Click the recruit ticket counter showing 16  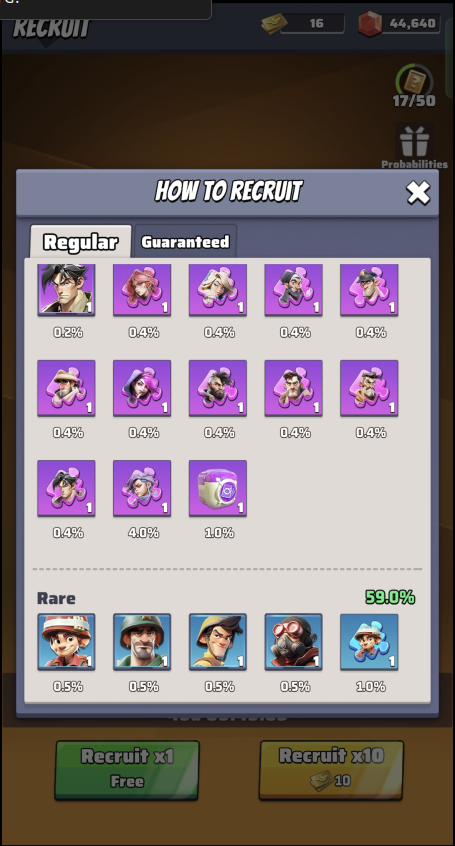[x=303, y=23]
